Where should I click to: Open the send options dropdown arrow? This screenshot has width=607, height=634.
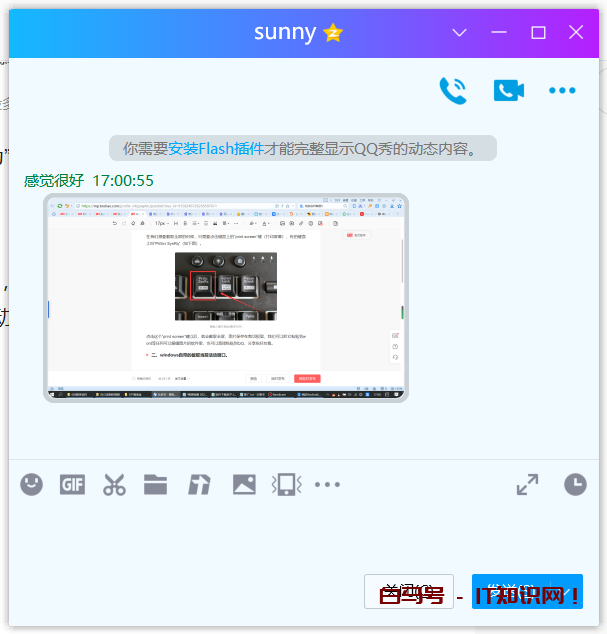(x=568, y=591)
